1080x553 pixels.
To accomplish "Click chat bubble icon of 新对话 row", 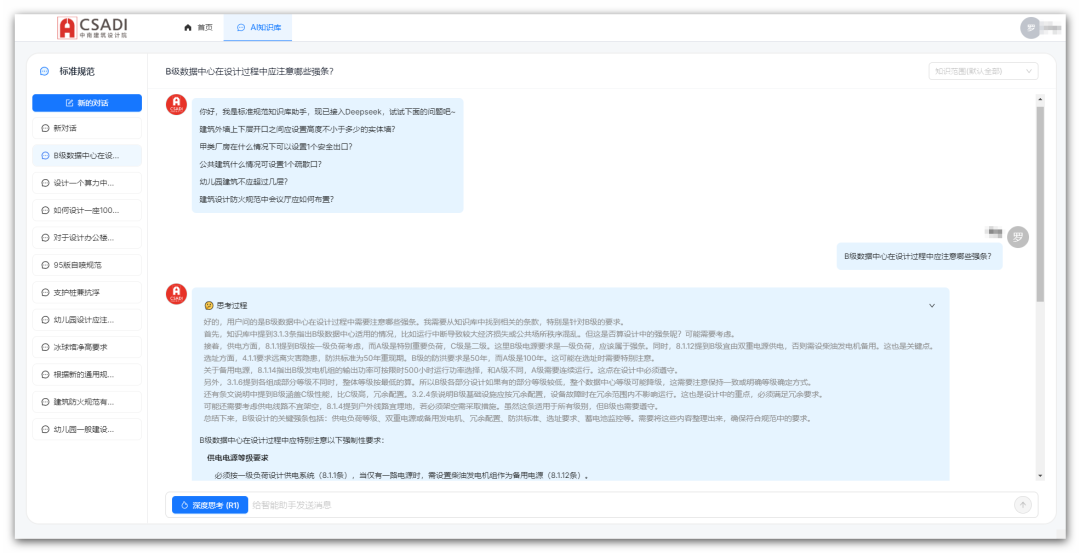I will tap(45, 128).
